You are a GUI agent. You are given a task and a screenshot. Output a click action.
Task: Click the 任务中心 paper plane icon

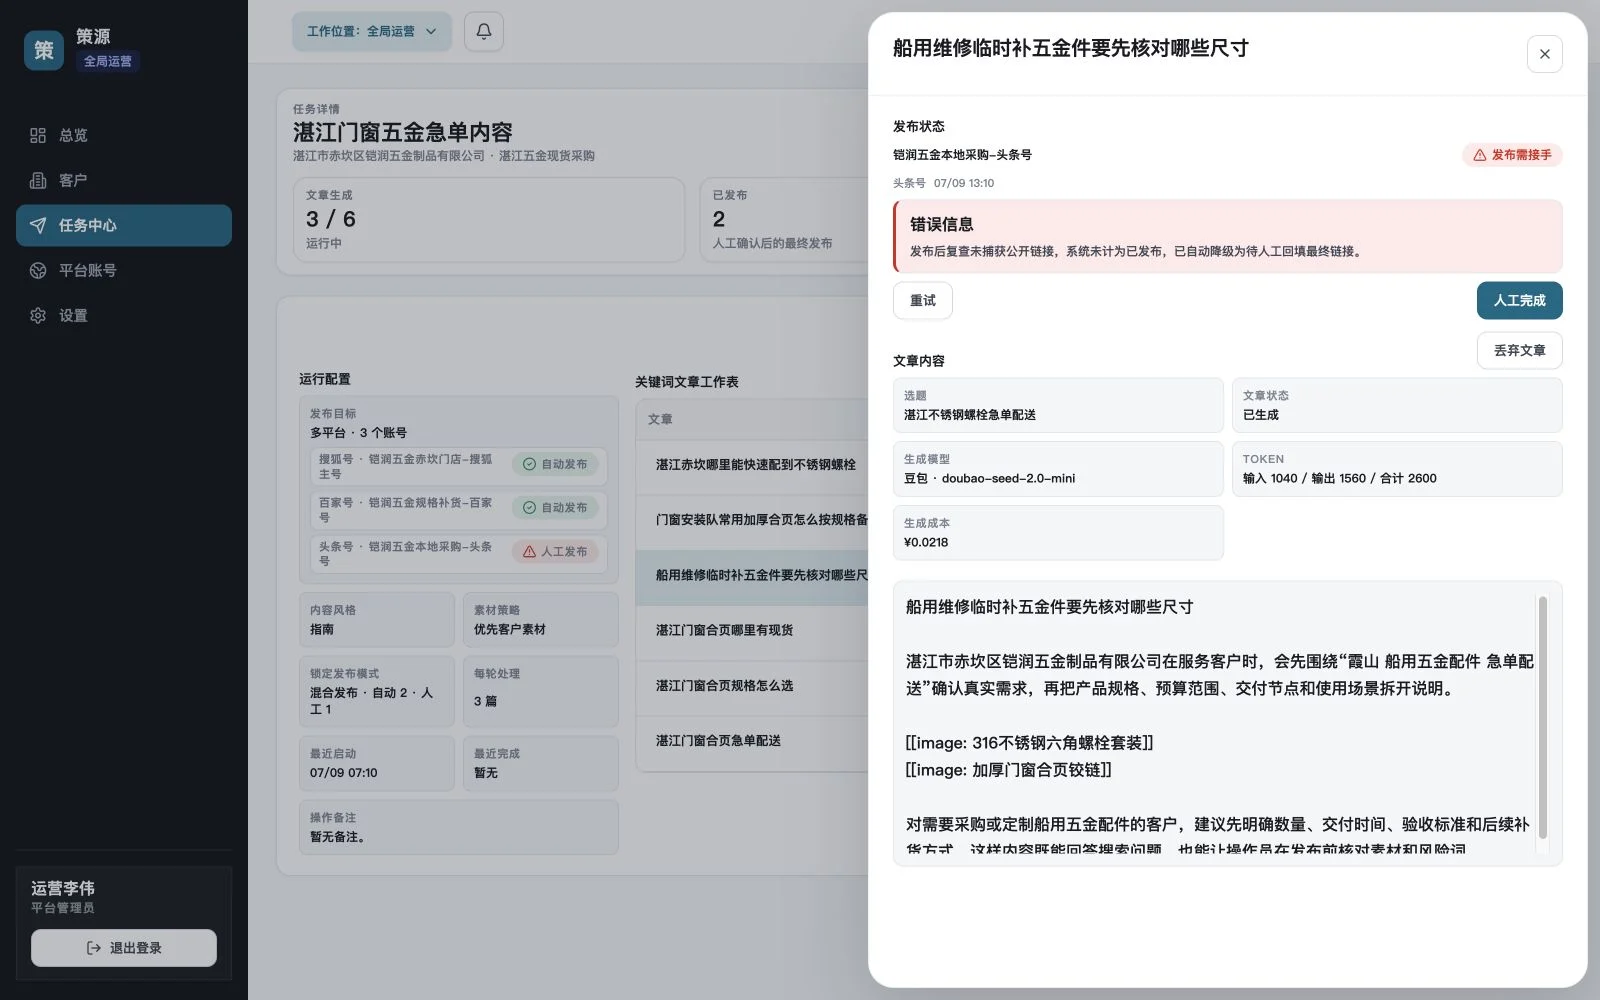[38, 225]
